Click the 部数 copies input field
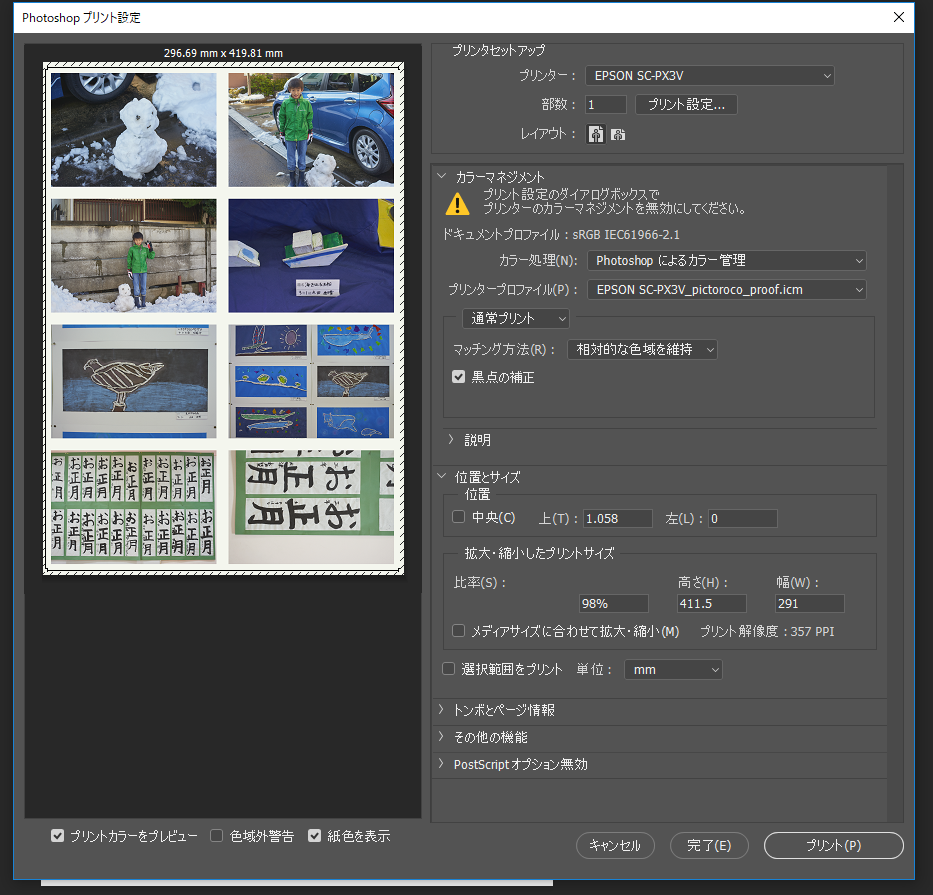This screenshot has height=895, width=933. coord(606,104)
